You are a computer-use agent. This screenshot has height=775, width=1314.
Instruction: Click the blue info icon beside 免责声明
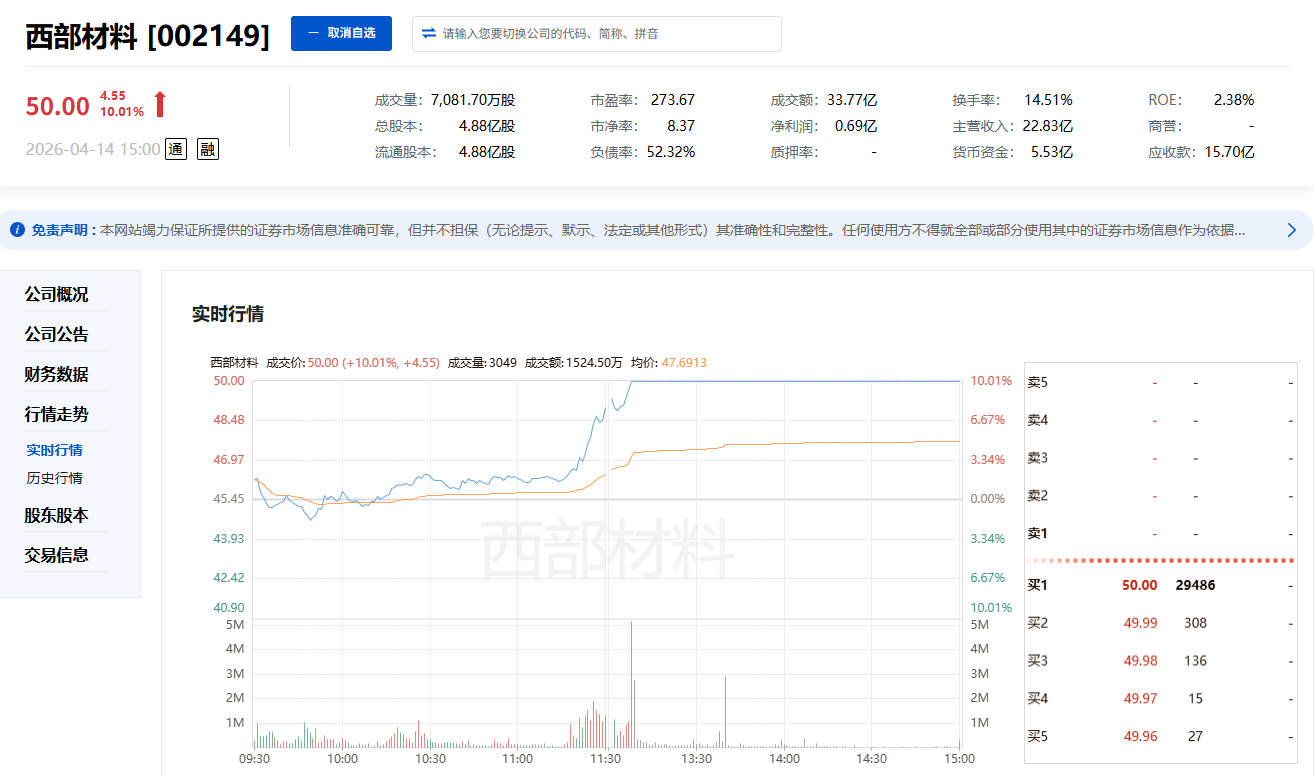(x=17, y=230)
